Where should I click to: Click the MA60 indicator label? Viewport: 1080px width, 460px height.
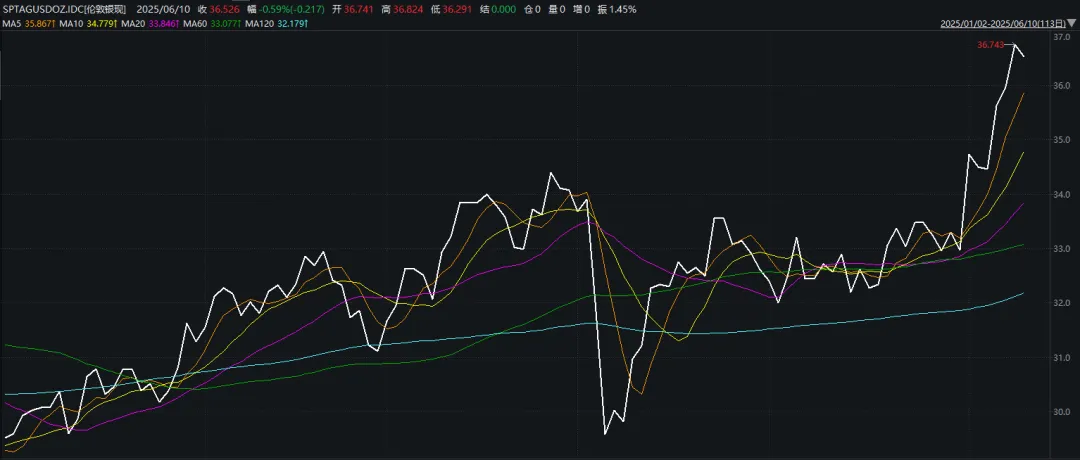[x=195, y=23]
